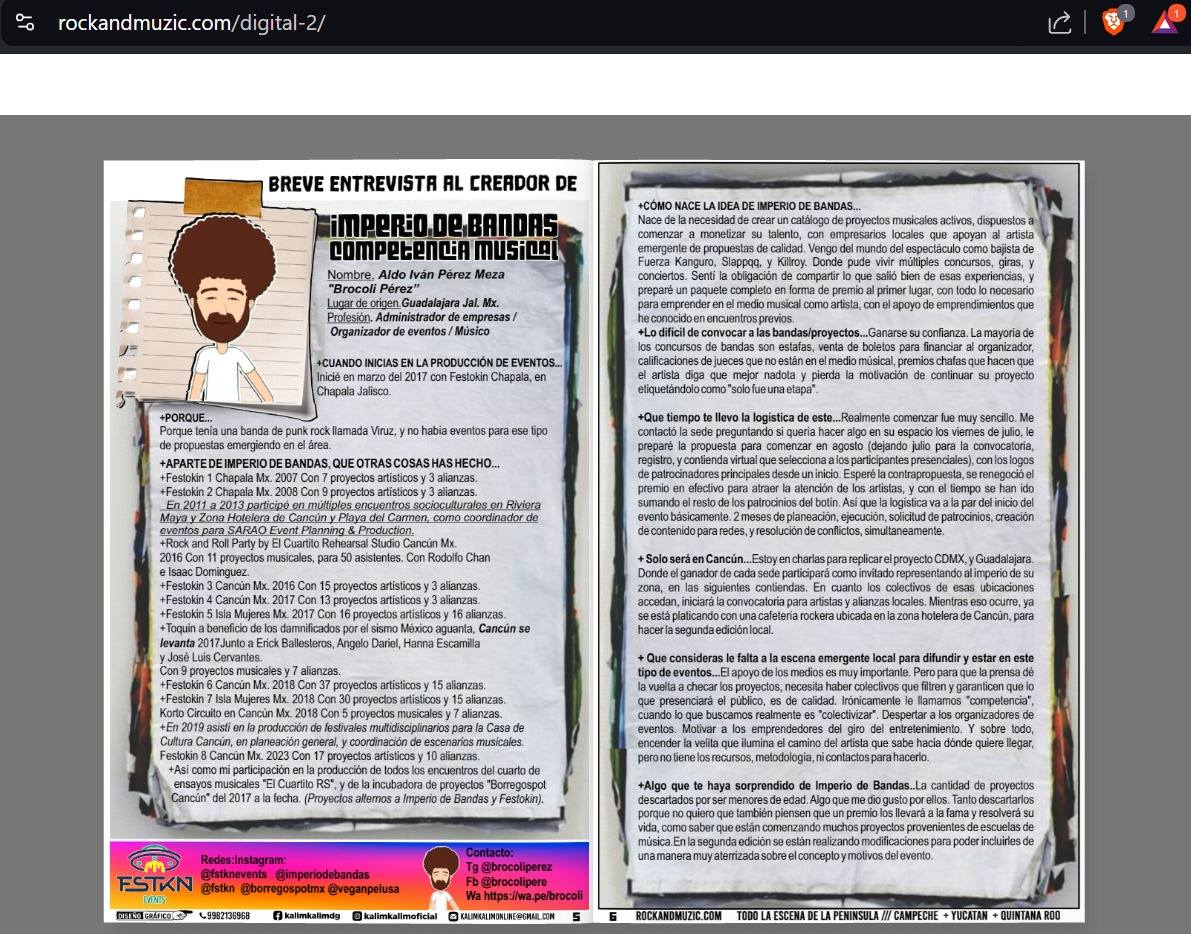Click the Imperio de Bandas Competencia Musical title
This screenshot has width=1191, height=934.
pyautogui.click(x=444, y=237)
